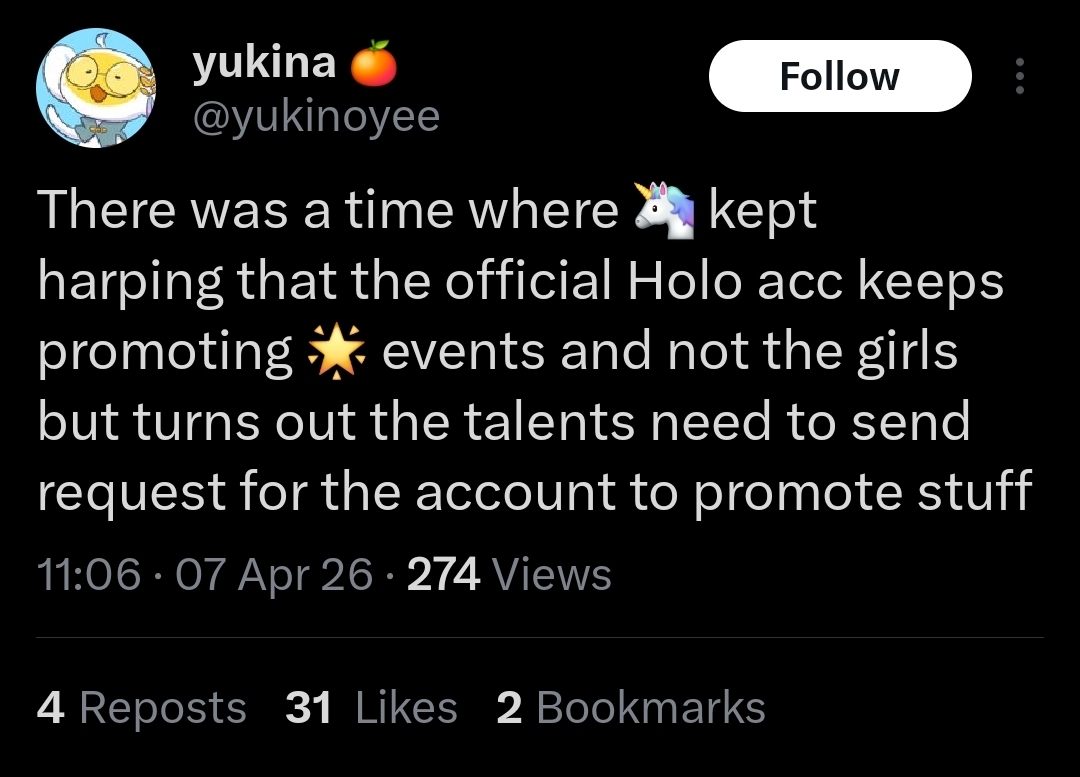
Task: Click the word talents in the tweet
Action: tap(549, 421)
